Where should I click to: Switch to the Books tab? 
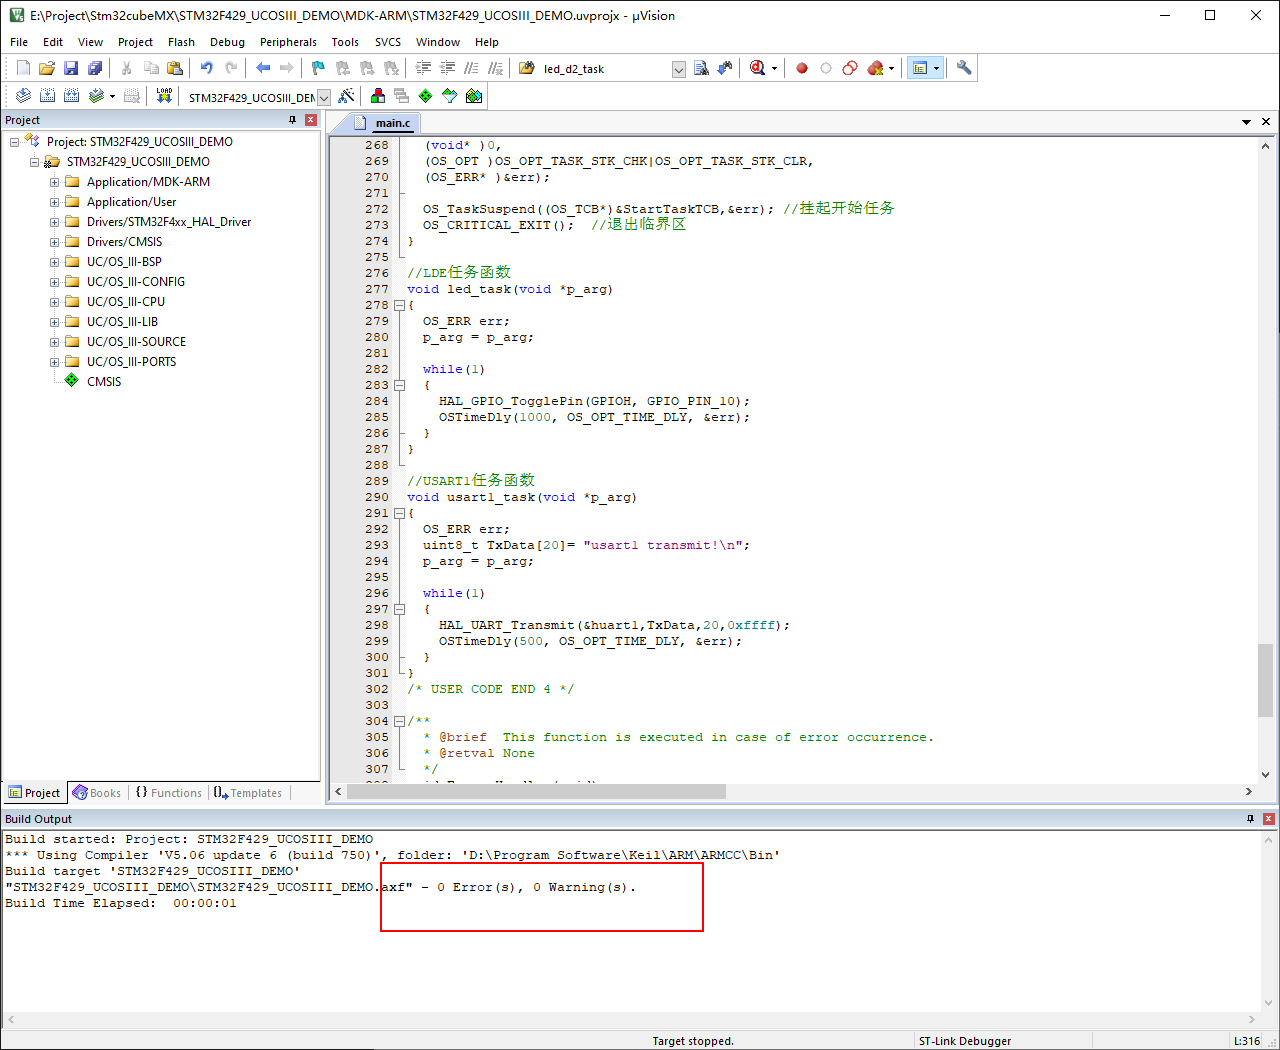coord(97,793)
